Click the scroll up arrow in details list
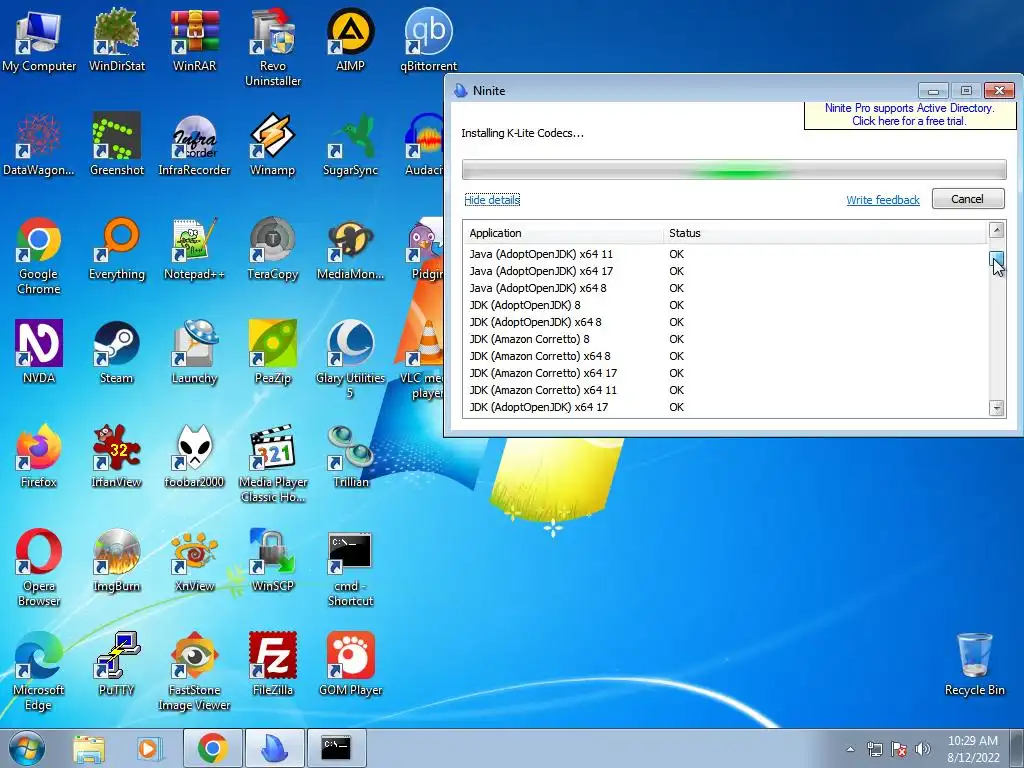This screenshot has height=768, width=1024. [x=996, y=230]
